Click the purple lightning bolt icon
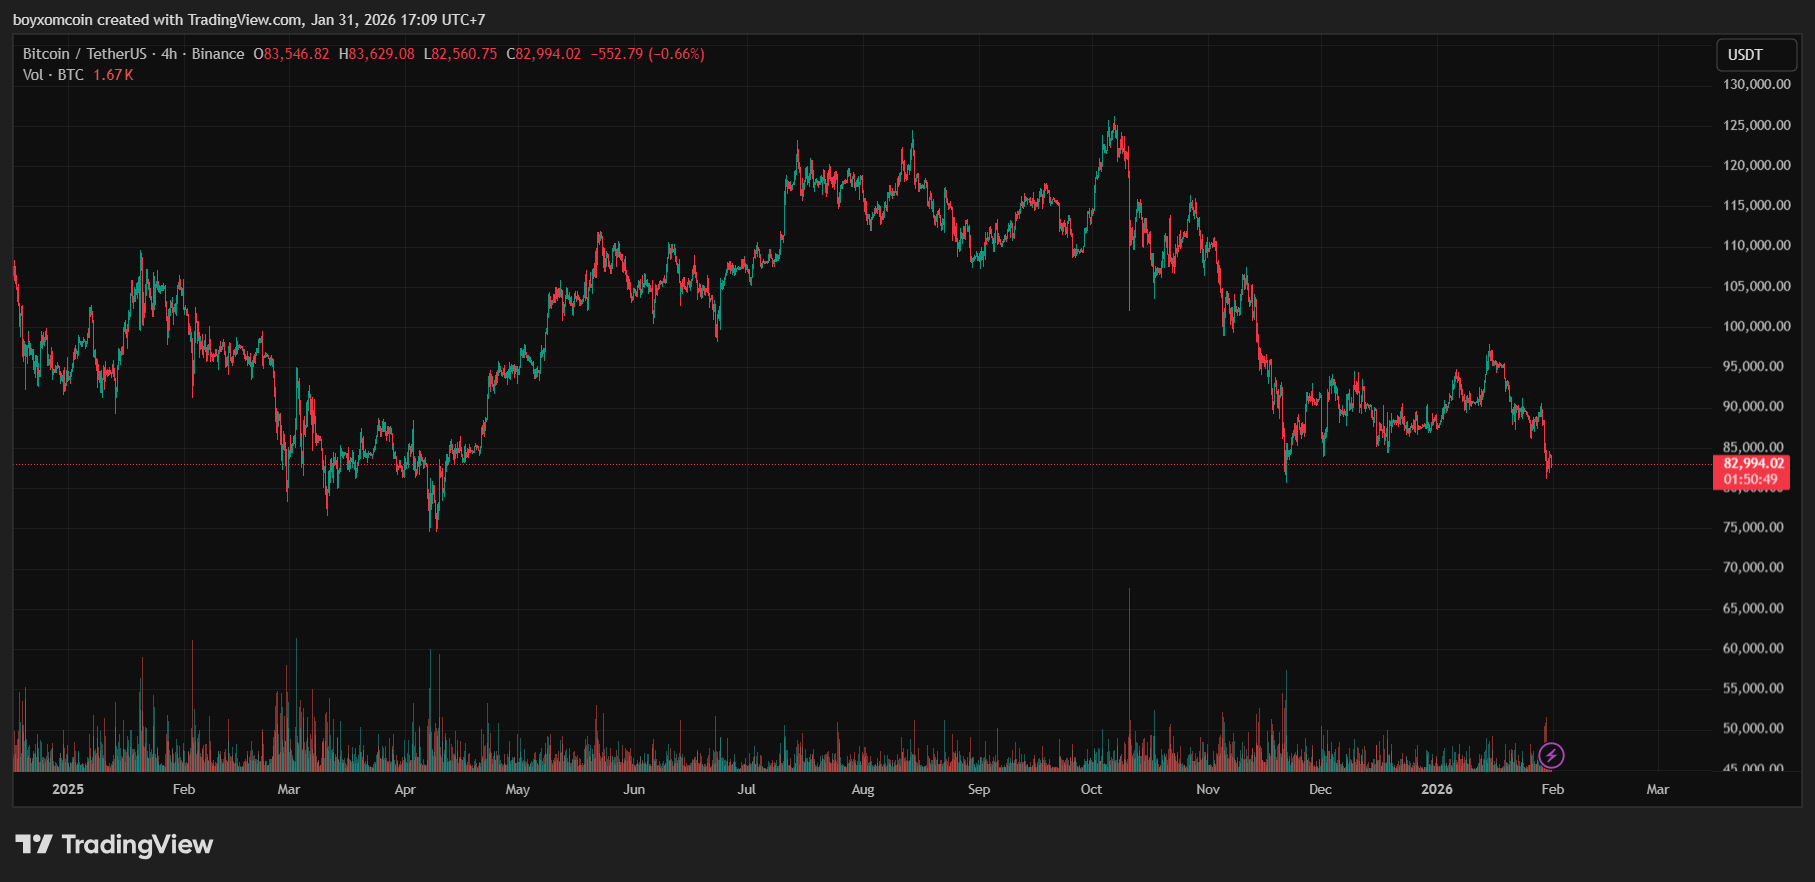The height and width of the screenshot is (882, 1815). click(x=1551, y=755)
